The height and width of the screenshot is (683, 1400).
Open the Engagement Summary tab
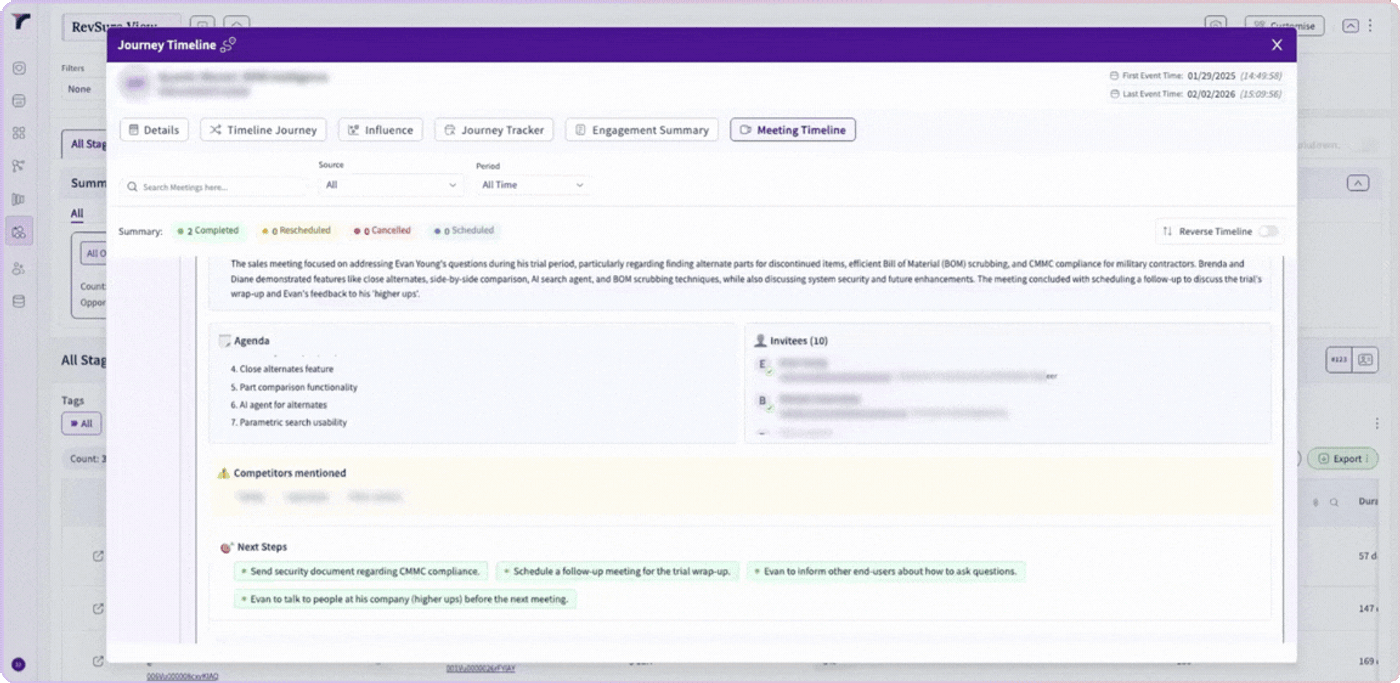click(x=641, y=130)
